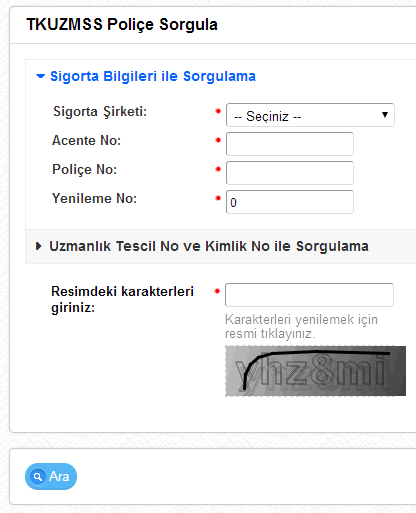Refresh the captcha by clicking its image
Viewport: 416px width, 513px height.
tap(315, 371)
